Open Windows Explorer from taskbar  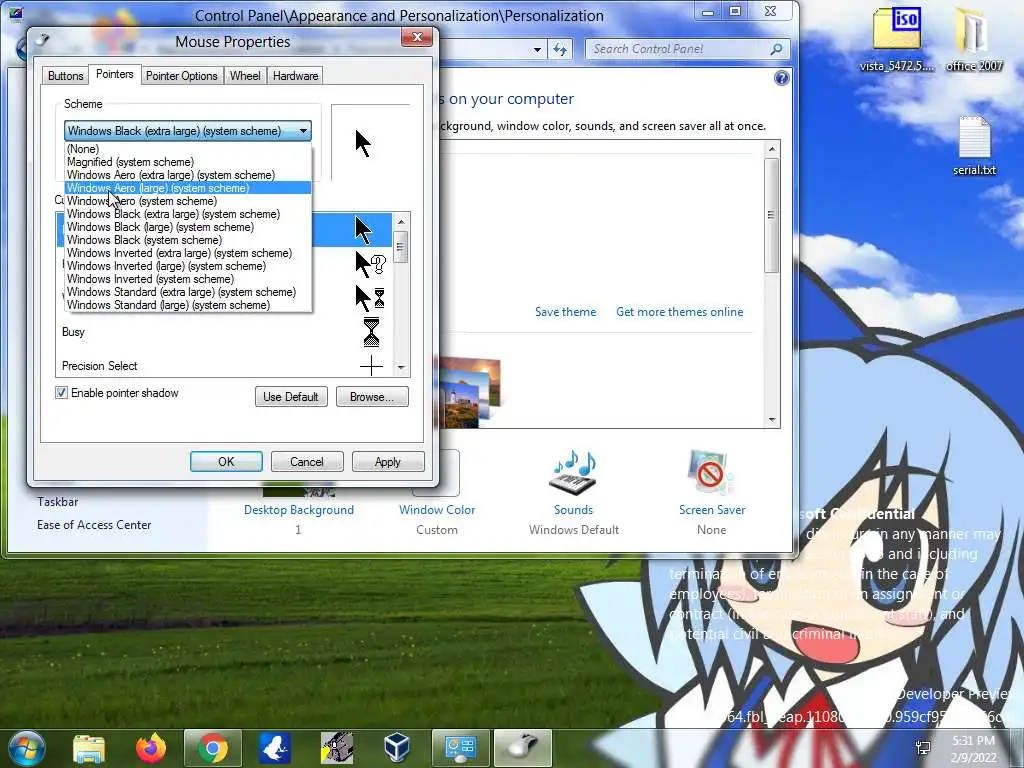coord(89,748)
